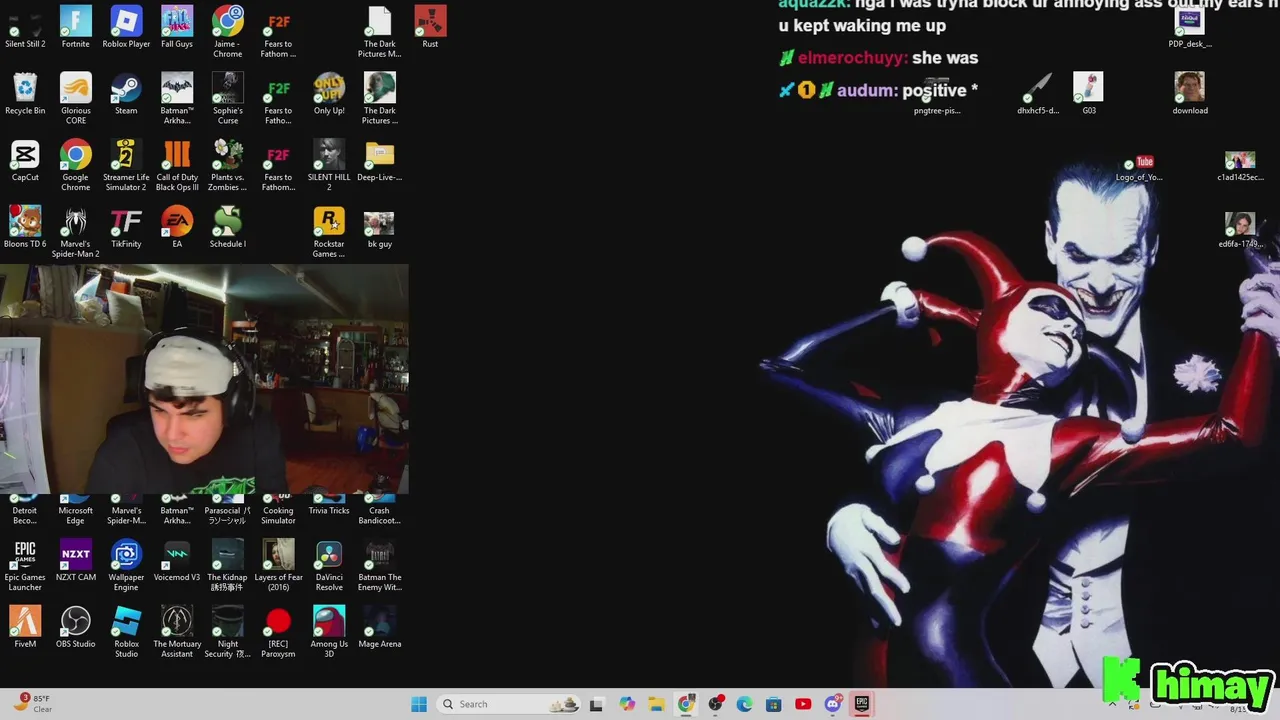Open Task View from the taskbar
1280x720 pixels.
pyautogui.click(x=597, y=704)
